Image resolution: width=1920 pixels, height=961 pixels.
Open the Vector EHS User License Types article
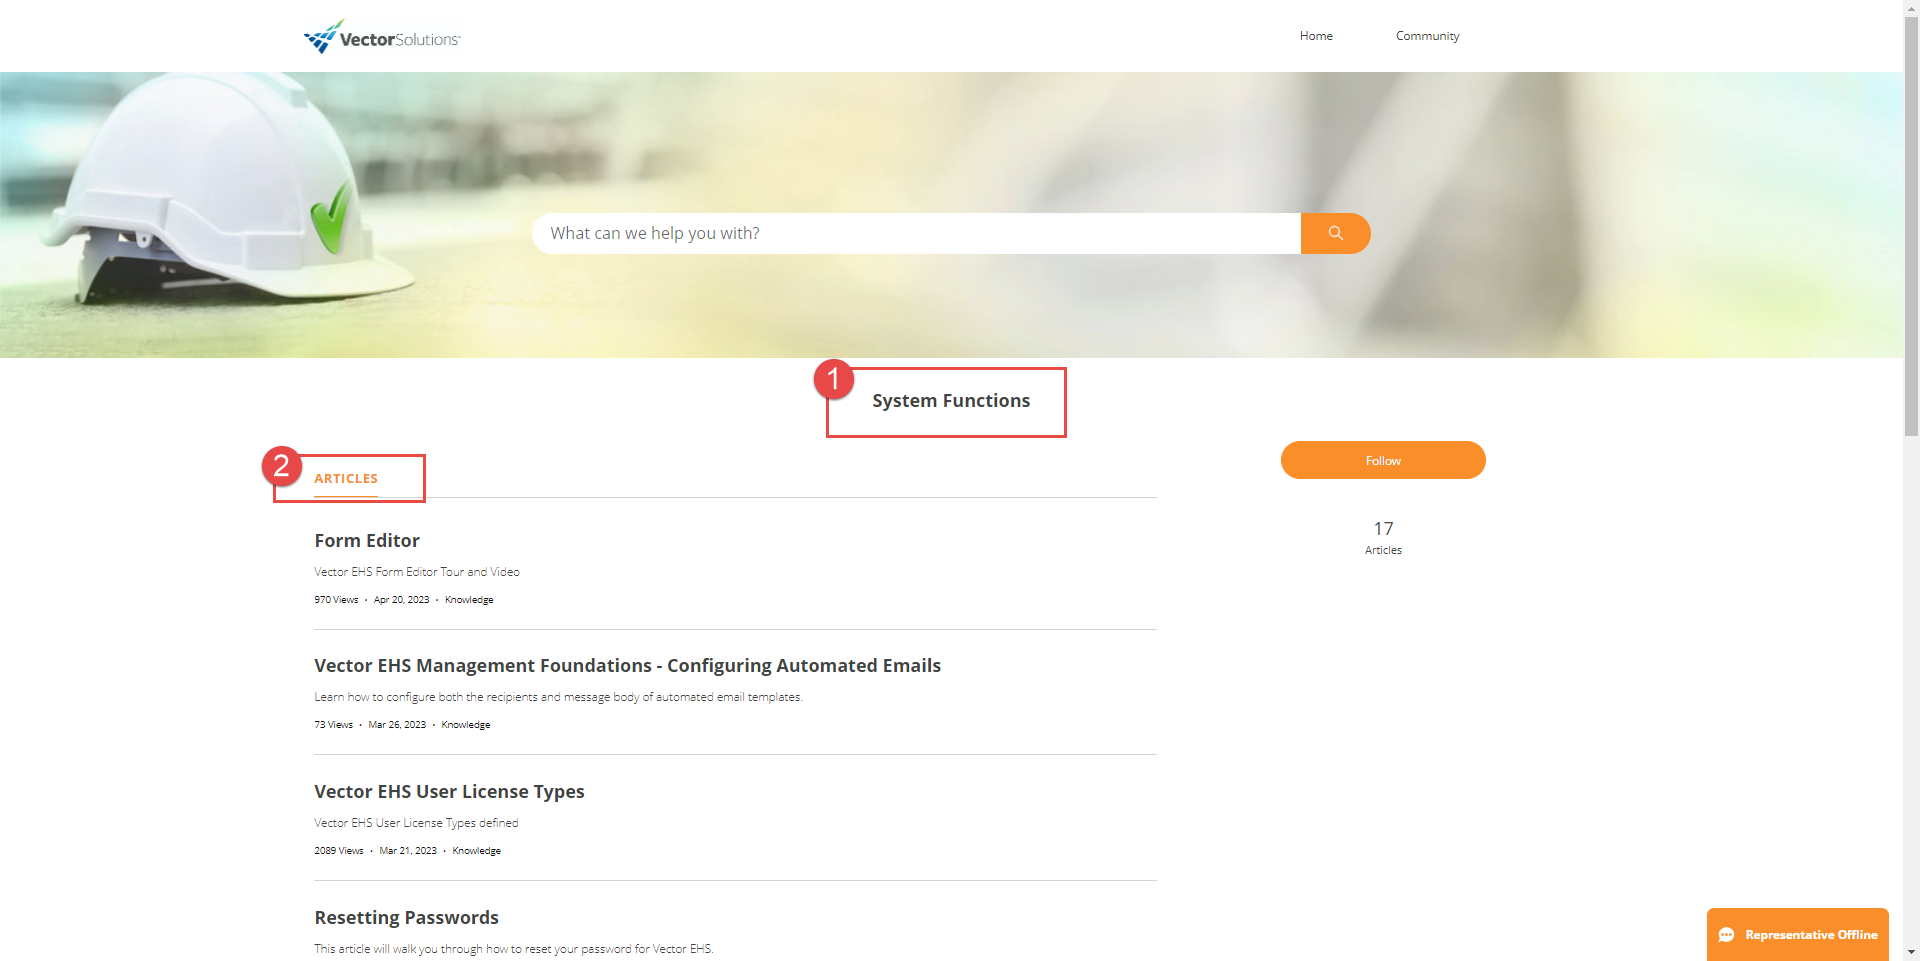[449, 791]
